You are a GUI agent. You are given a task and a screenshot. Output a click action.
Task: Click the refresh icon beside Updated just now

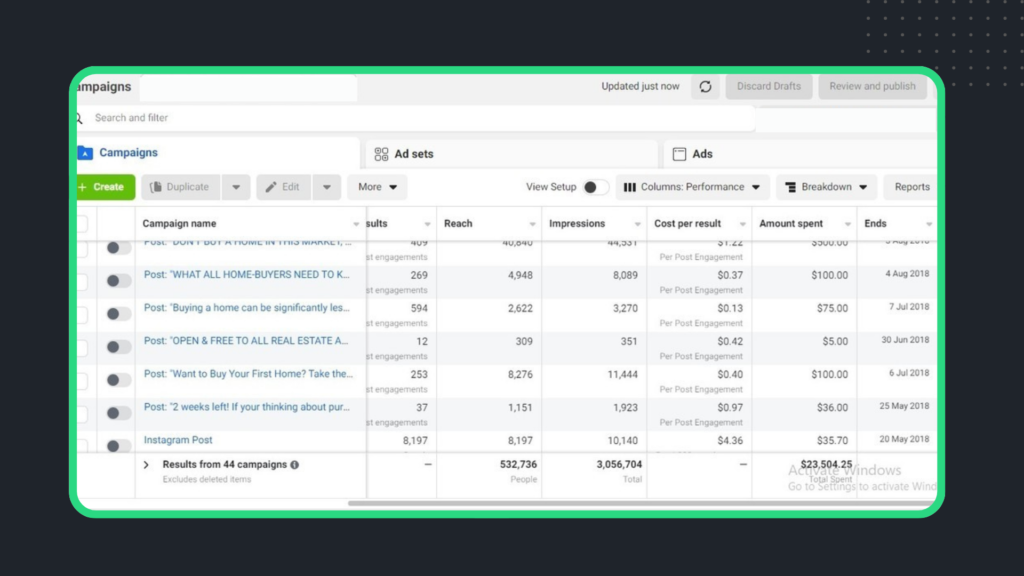pyautogui.click(x=705, y=87)
